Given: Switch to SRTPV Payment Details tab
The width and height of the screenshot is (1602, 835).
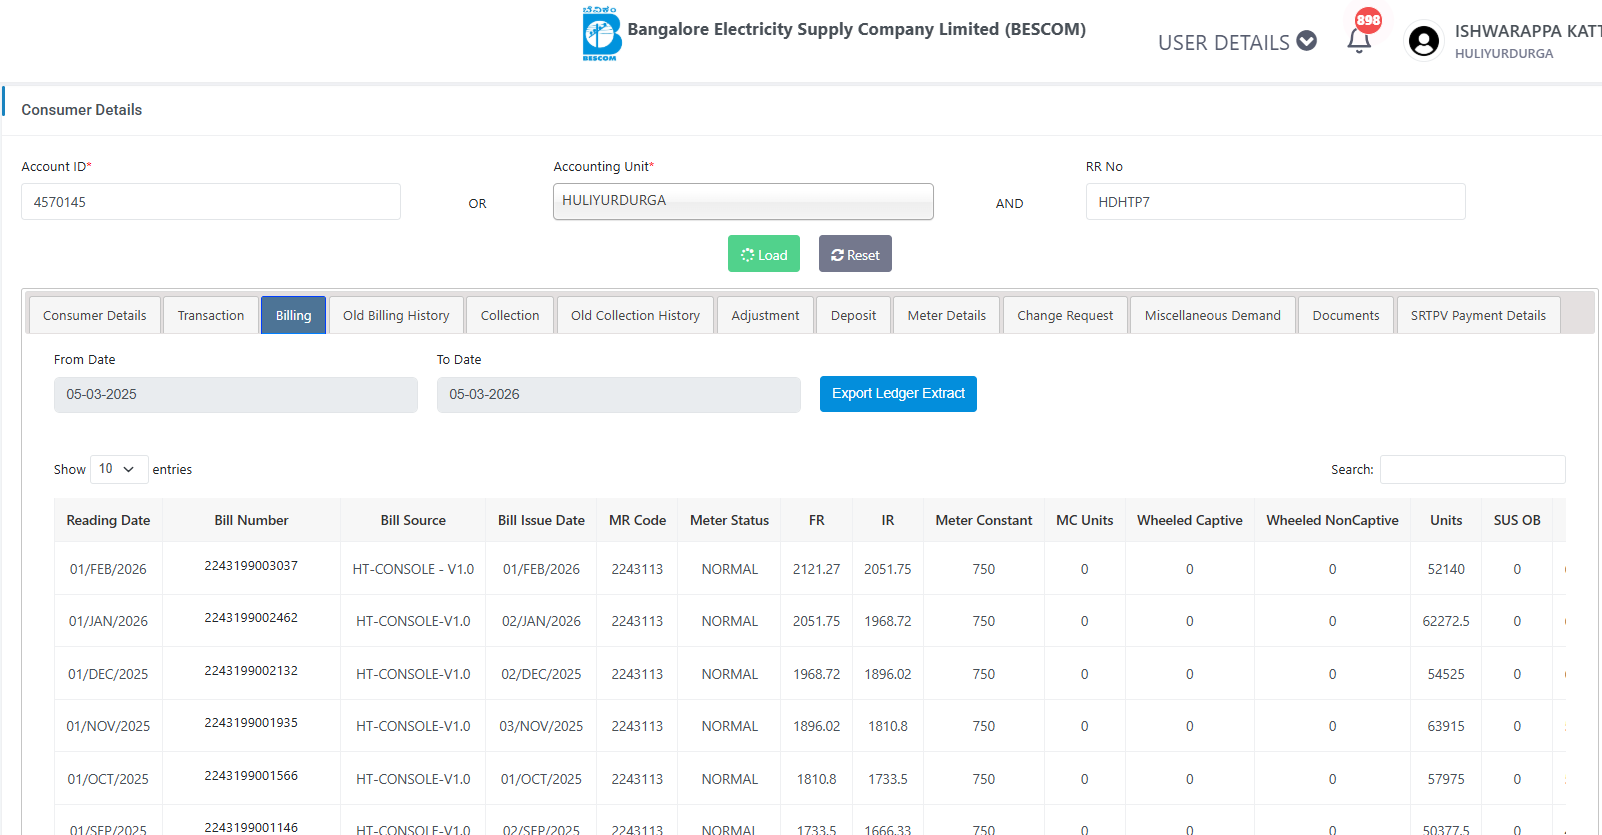Looking at the screenshot, I should [x=1477, y=316].
